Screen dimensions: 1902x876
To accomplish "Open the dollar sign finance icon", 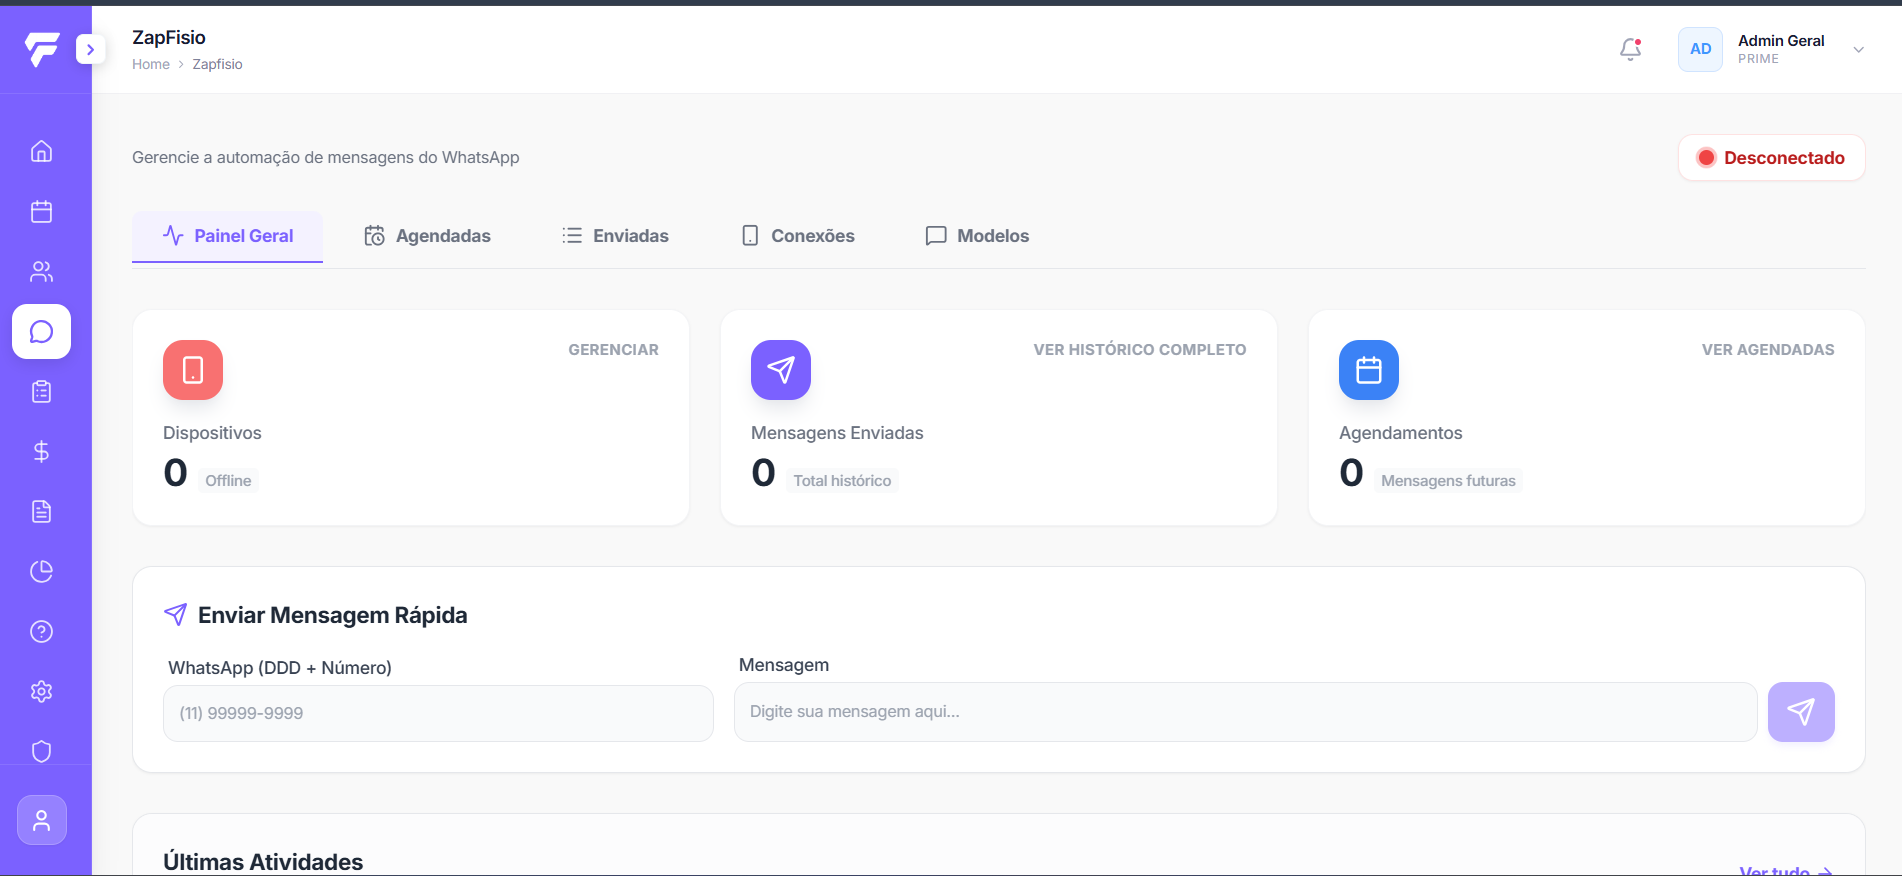I will [x=41, y=451].
